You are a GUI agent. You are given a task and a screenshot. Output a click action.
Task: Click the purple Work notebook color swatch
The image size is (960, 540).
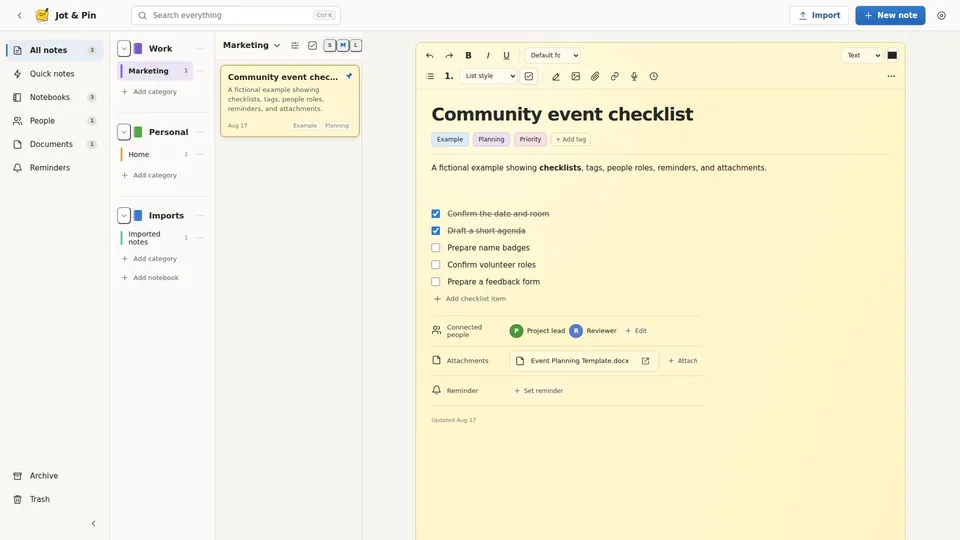coord(138,48)
